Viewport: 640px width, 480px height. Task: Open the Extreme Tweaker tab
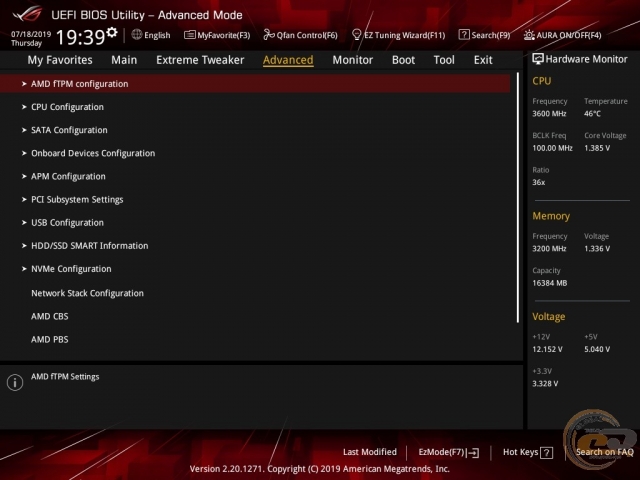(x=200, y=60)
